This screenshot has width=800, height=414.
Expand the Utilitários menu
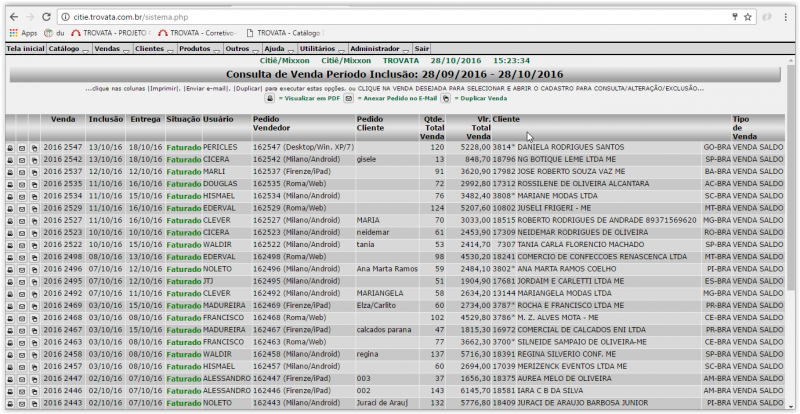tap(322, 49)
